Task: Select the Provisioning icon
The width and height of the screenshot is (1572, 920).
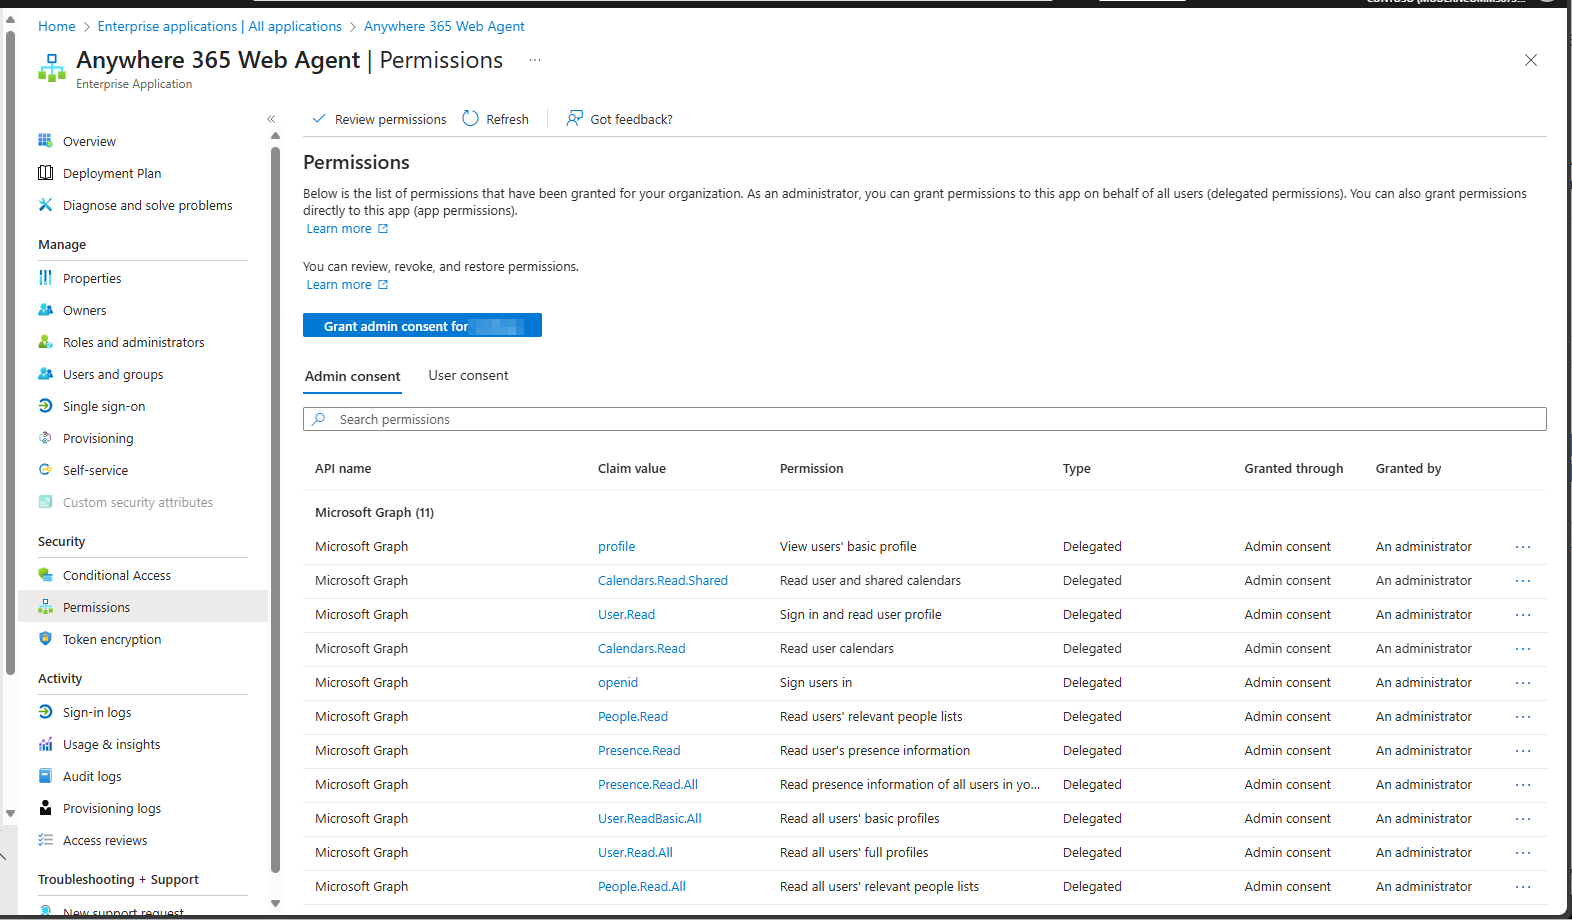Action: (x=45, y=438)
